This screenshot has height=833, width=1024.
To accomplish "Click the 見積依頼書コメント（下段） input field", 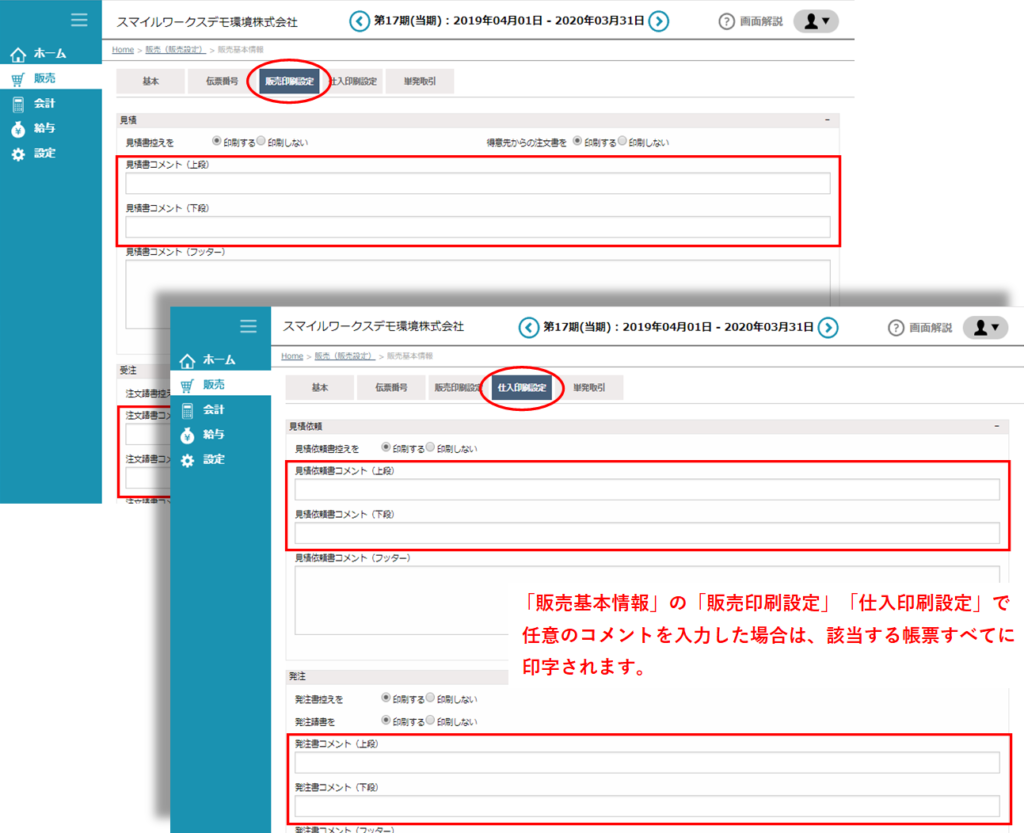I will [647, 533].
